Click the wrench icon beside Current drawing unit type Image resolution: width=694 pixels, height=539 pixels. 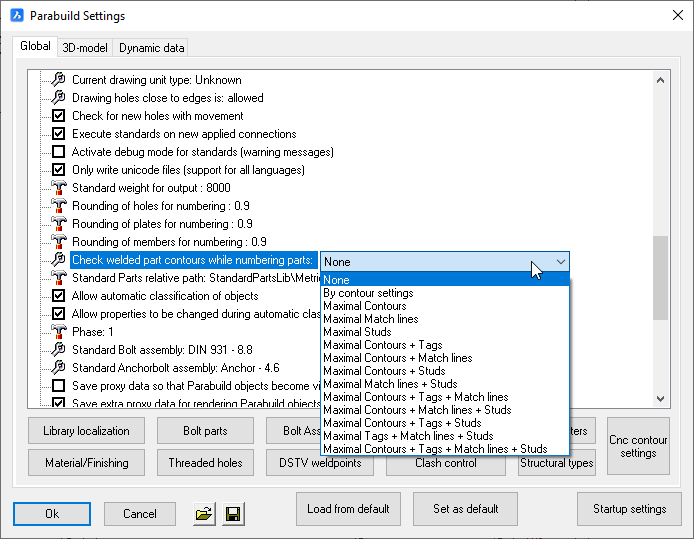point(59,80)
